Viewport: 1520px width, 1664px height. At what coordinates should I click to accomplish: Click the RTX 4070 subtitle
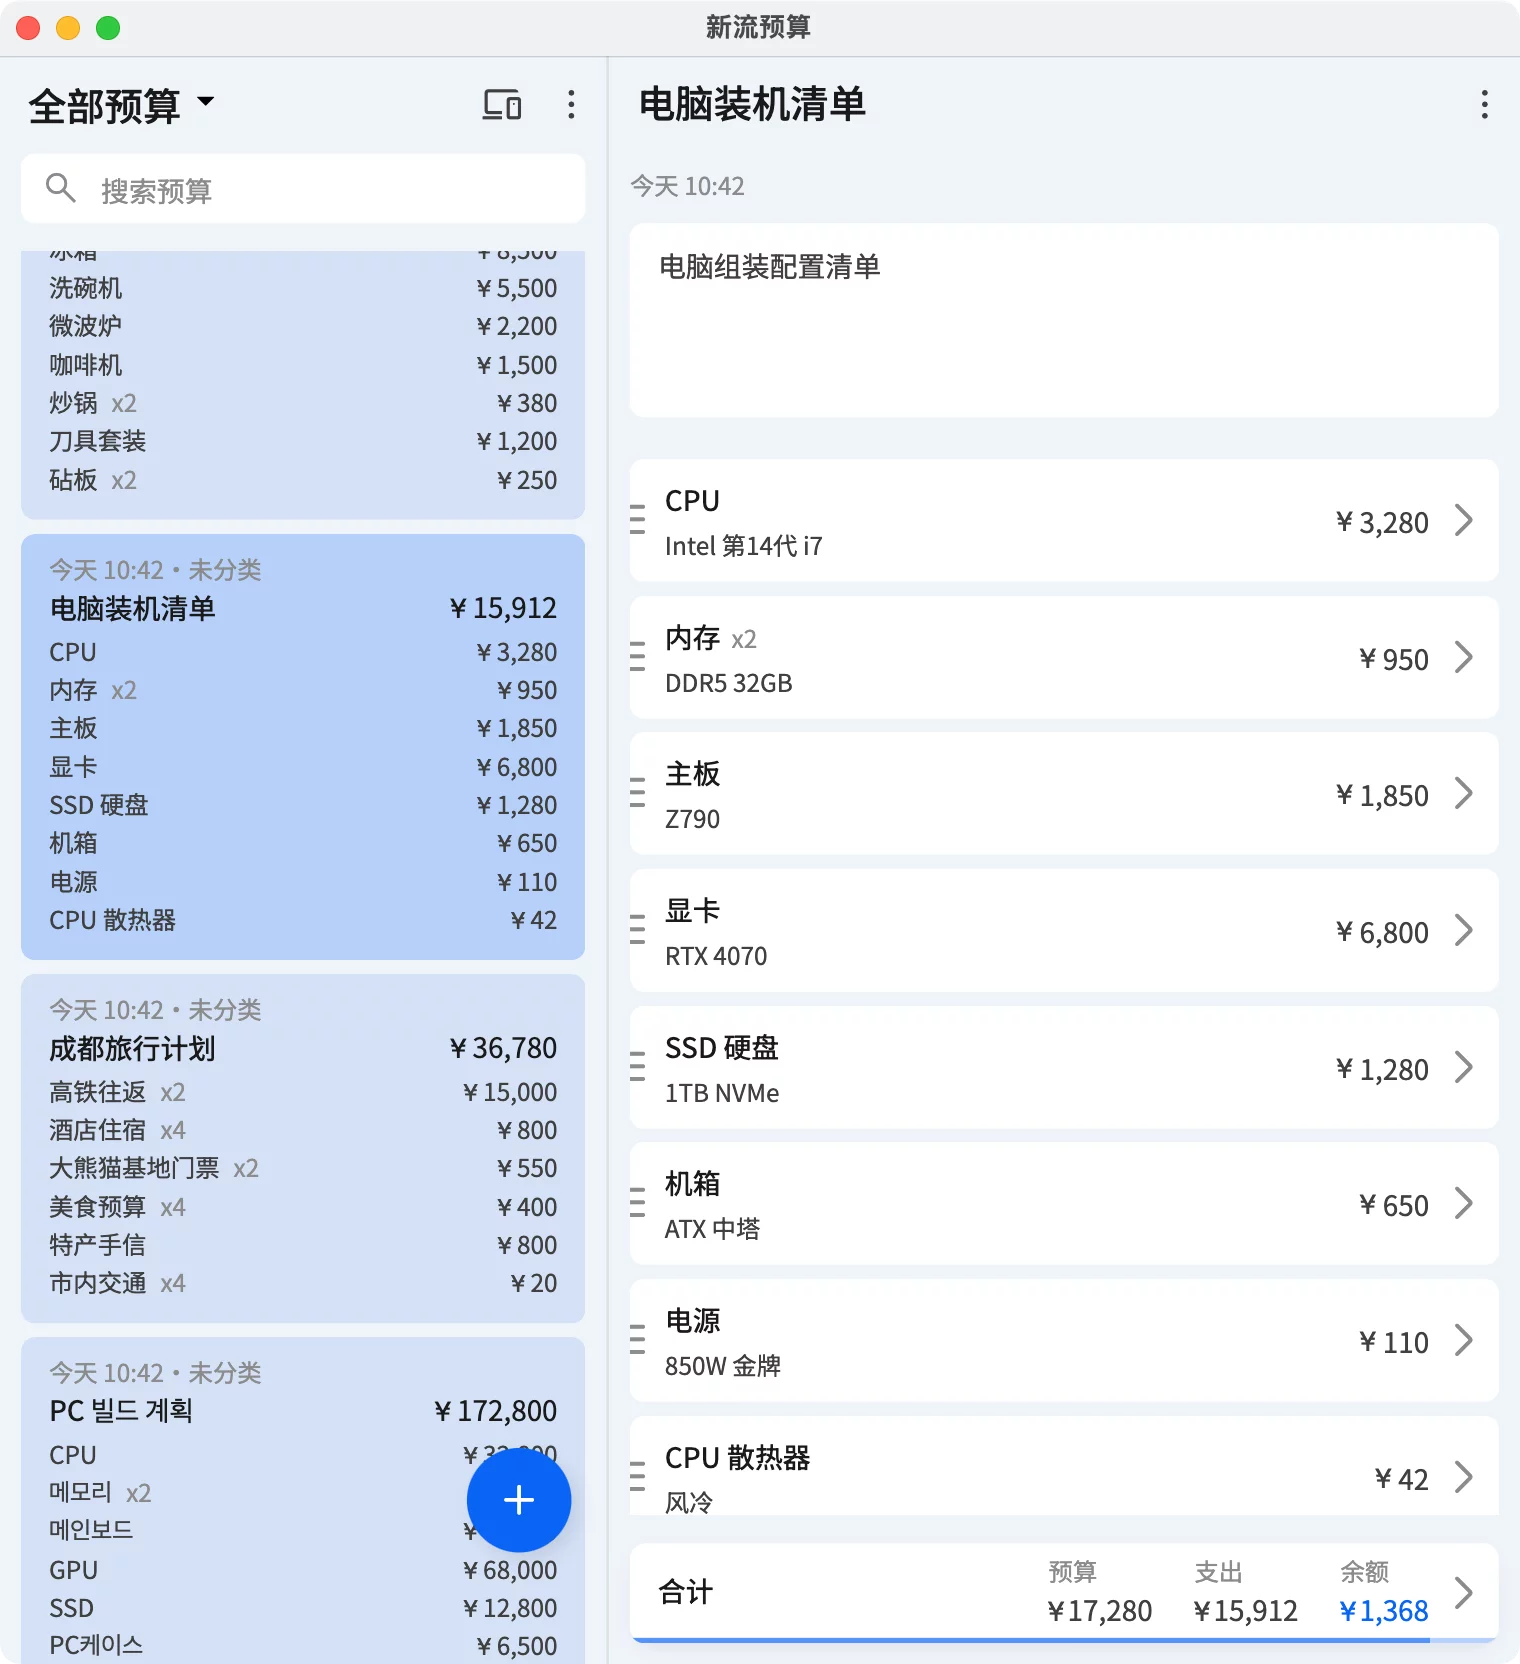click(x=716, y=956)
